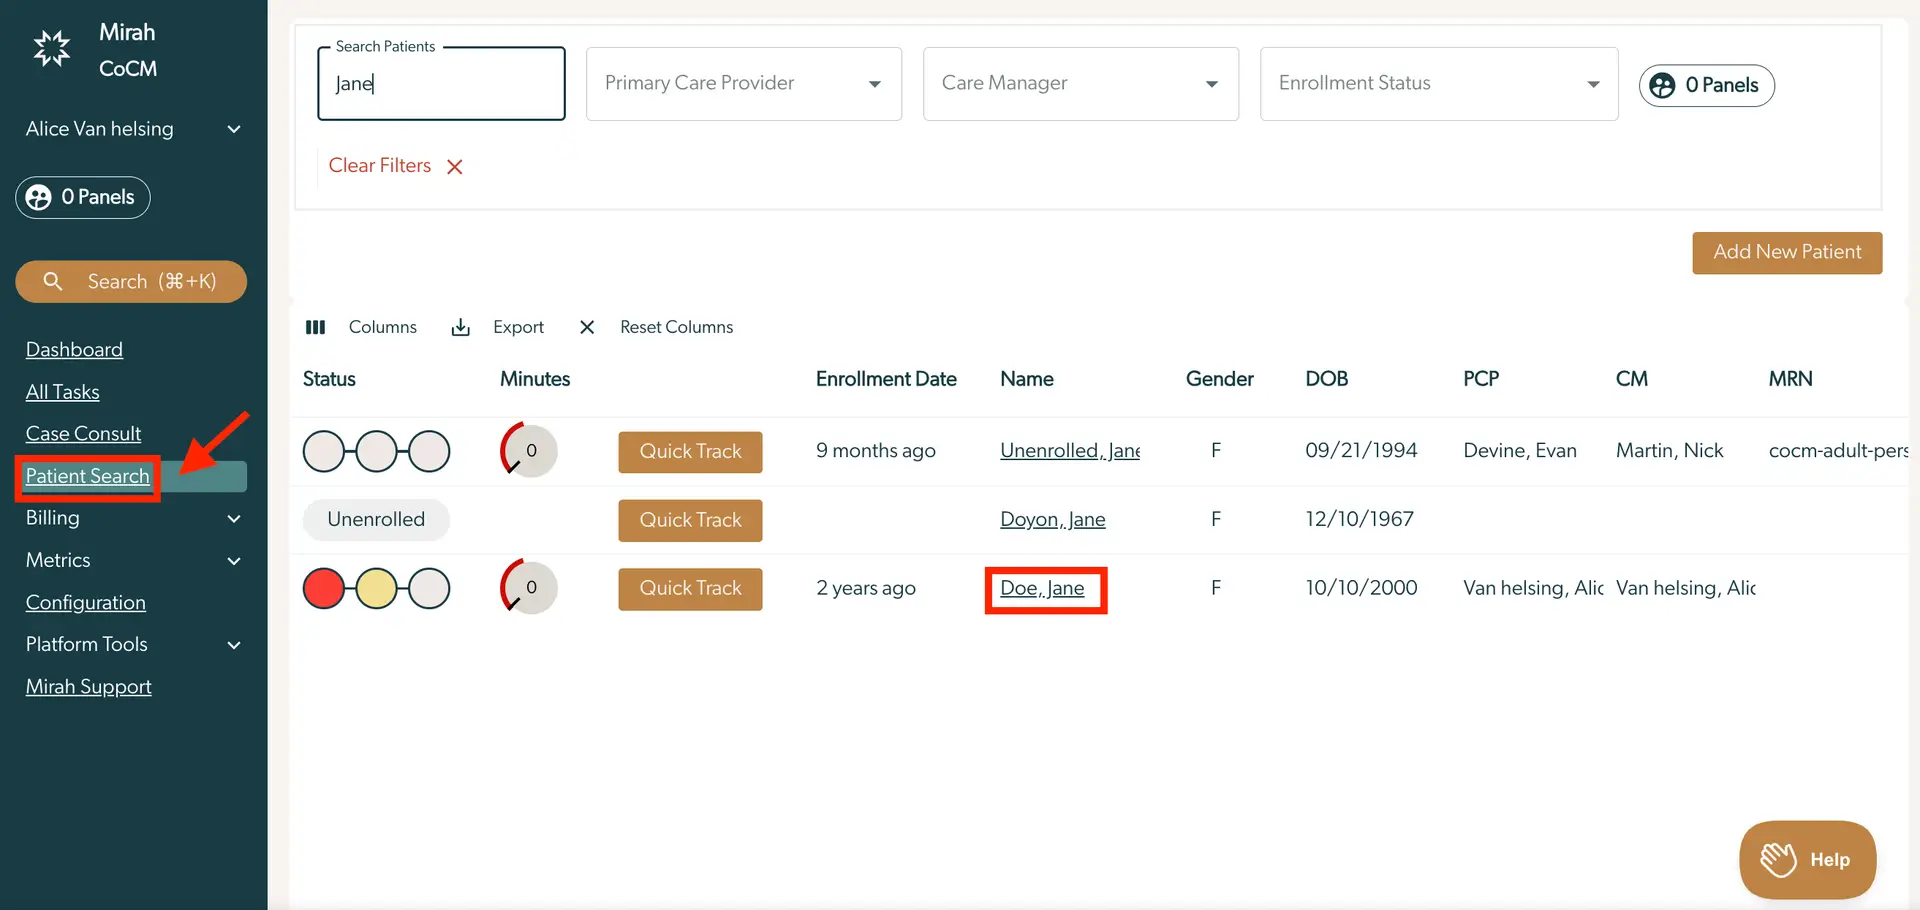Image resolution: width=1920 pixels, height=910 pixels.
Task: Click the red status circle for Doe, Jane
Action: click(x=324, y=588)
